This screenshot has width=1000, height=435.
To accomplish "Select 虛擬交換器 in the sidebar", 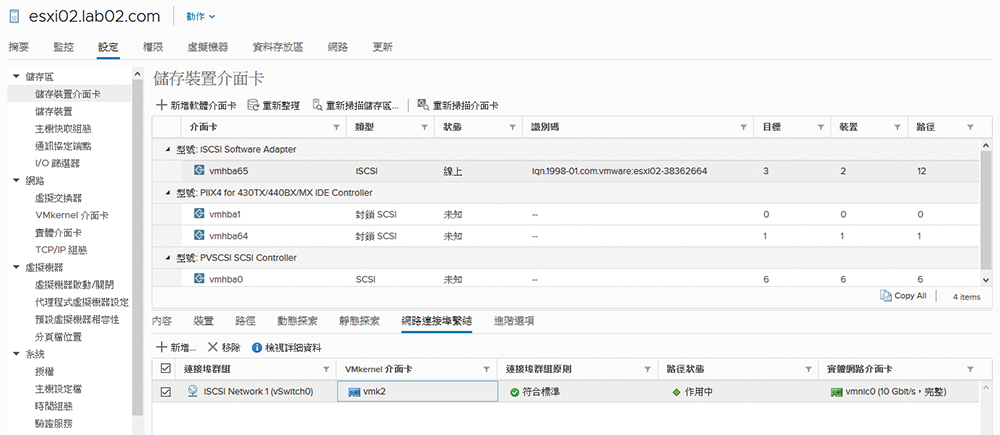I will [x=59, y=198].
